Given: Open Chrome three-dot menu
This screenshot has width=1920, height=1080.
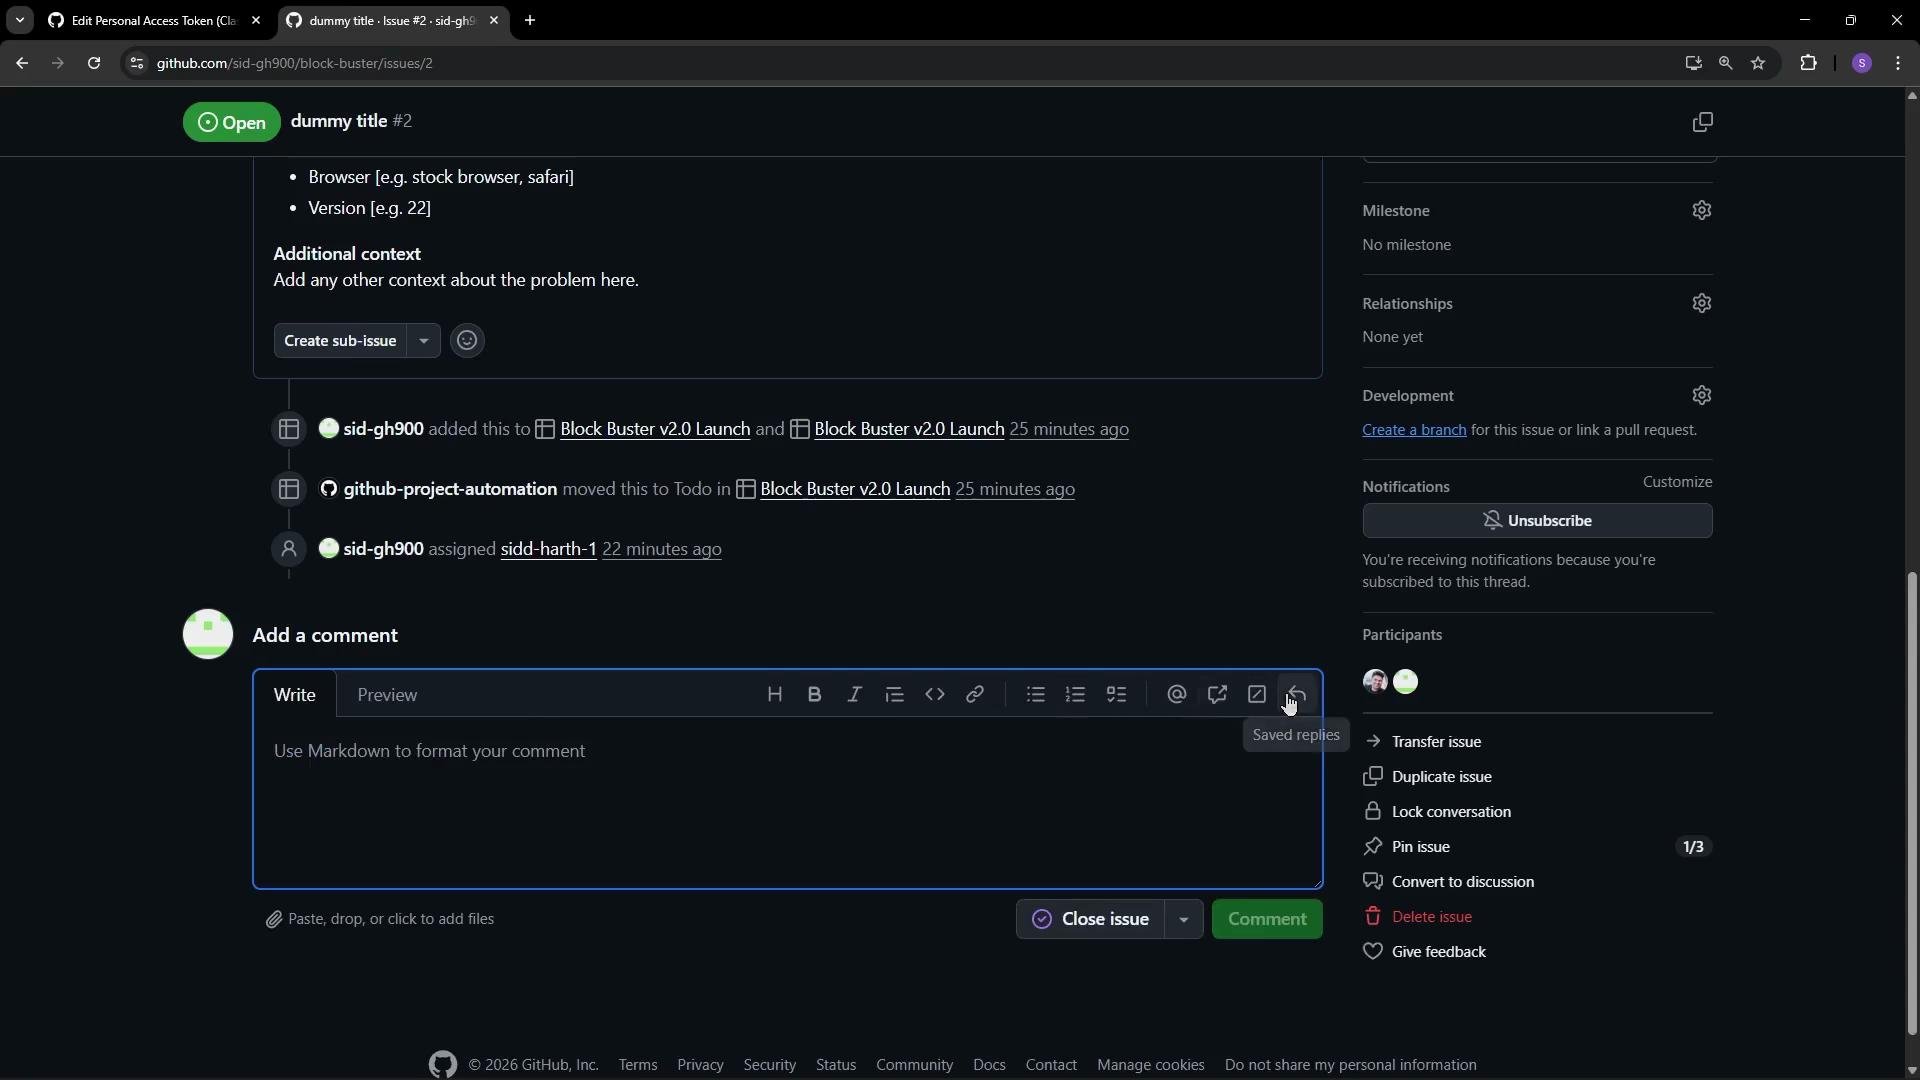Looking at the screenshot, I should [1898, 63].
